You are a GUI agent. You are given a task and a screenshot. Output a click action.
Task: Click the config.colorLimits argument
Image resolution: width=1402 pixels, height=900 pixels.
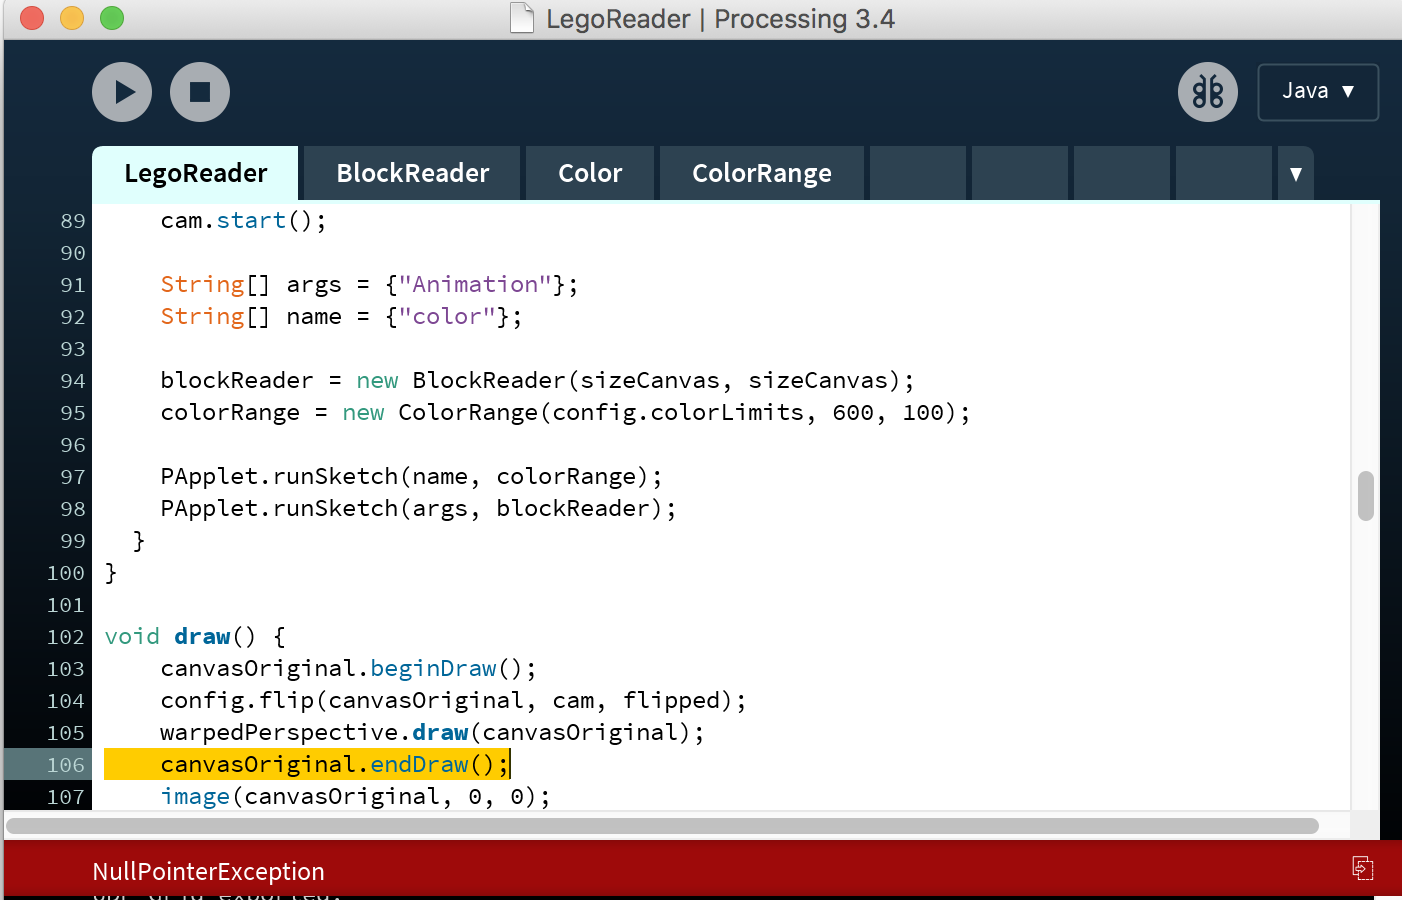click(679, 413)
